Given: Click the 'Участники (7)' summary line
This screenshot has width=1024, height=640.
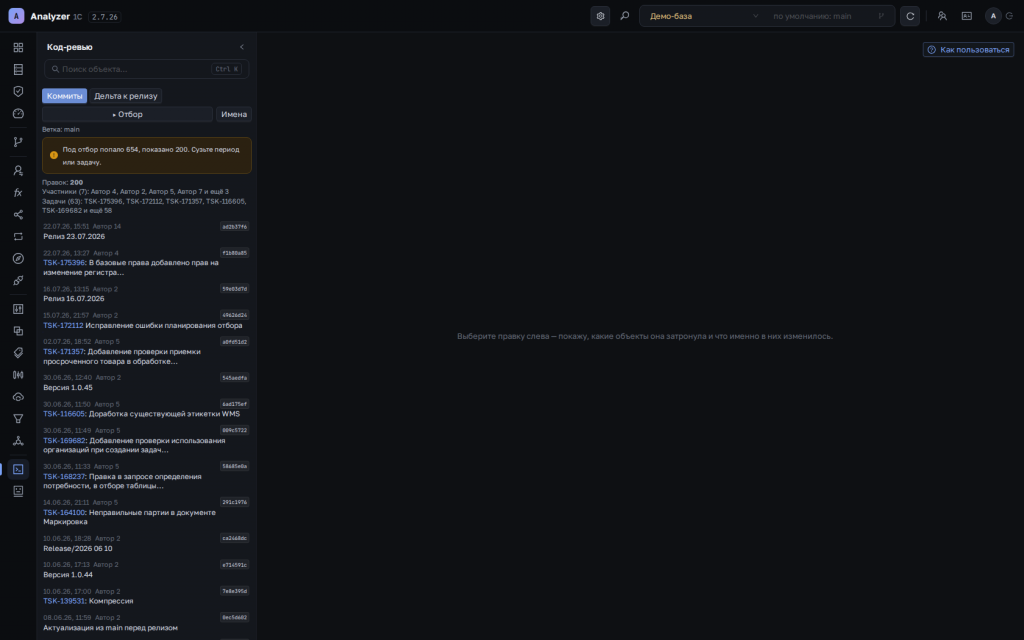Looking at the screenshot, I should pyautogui.click(x=135, y=191).
